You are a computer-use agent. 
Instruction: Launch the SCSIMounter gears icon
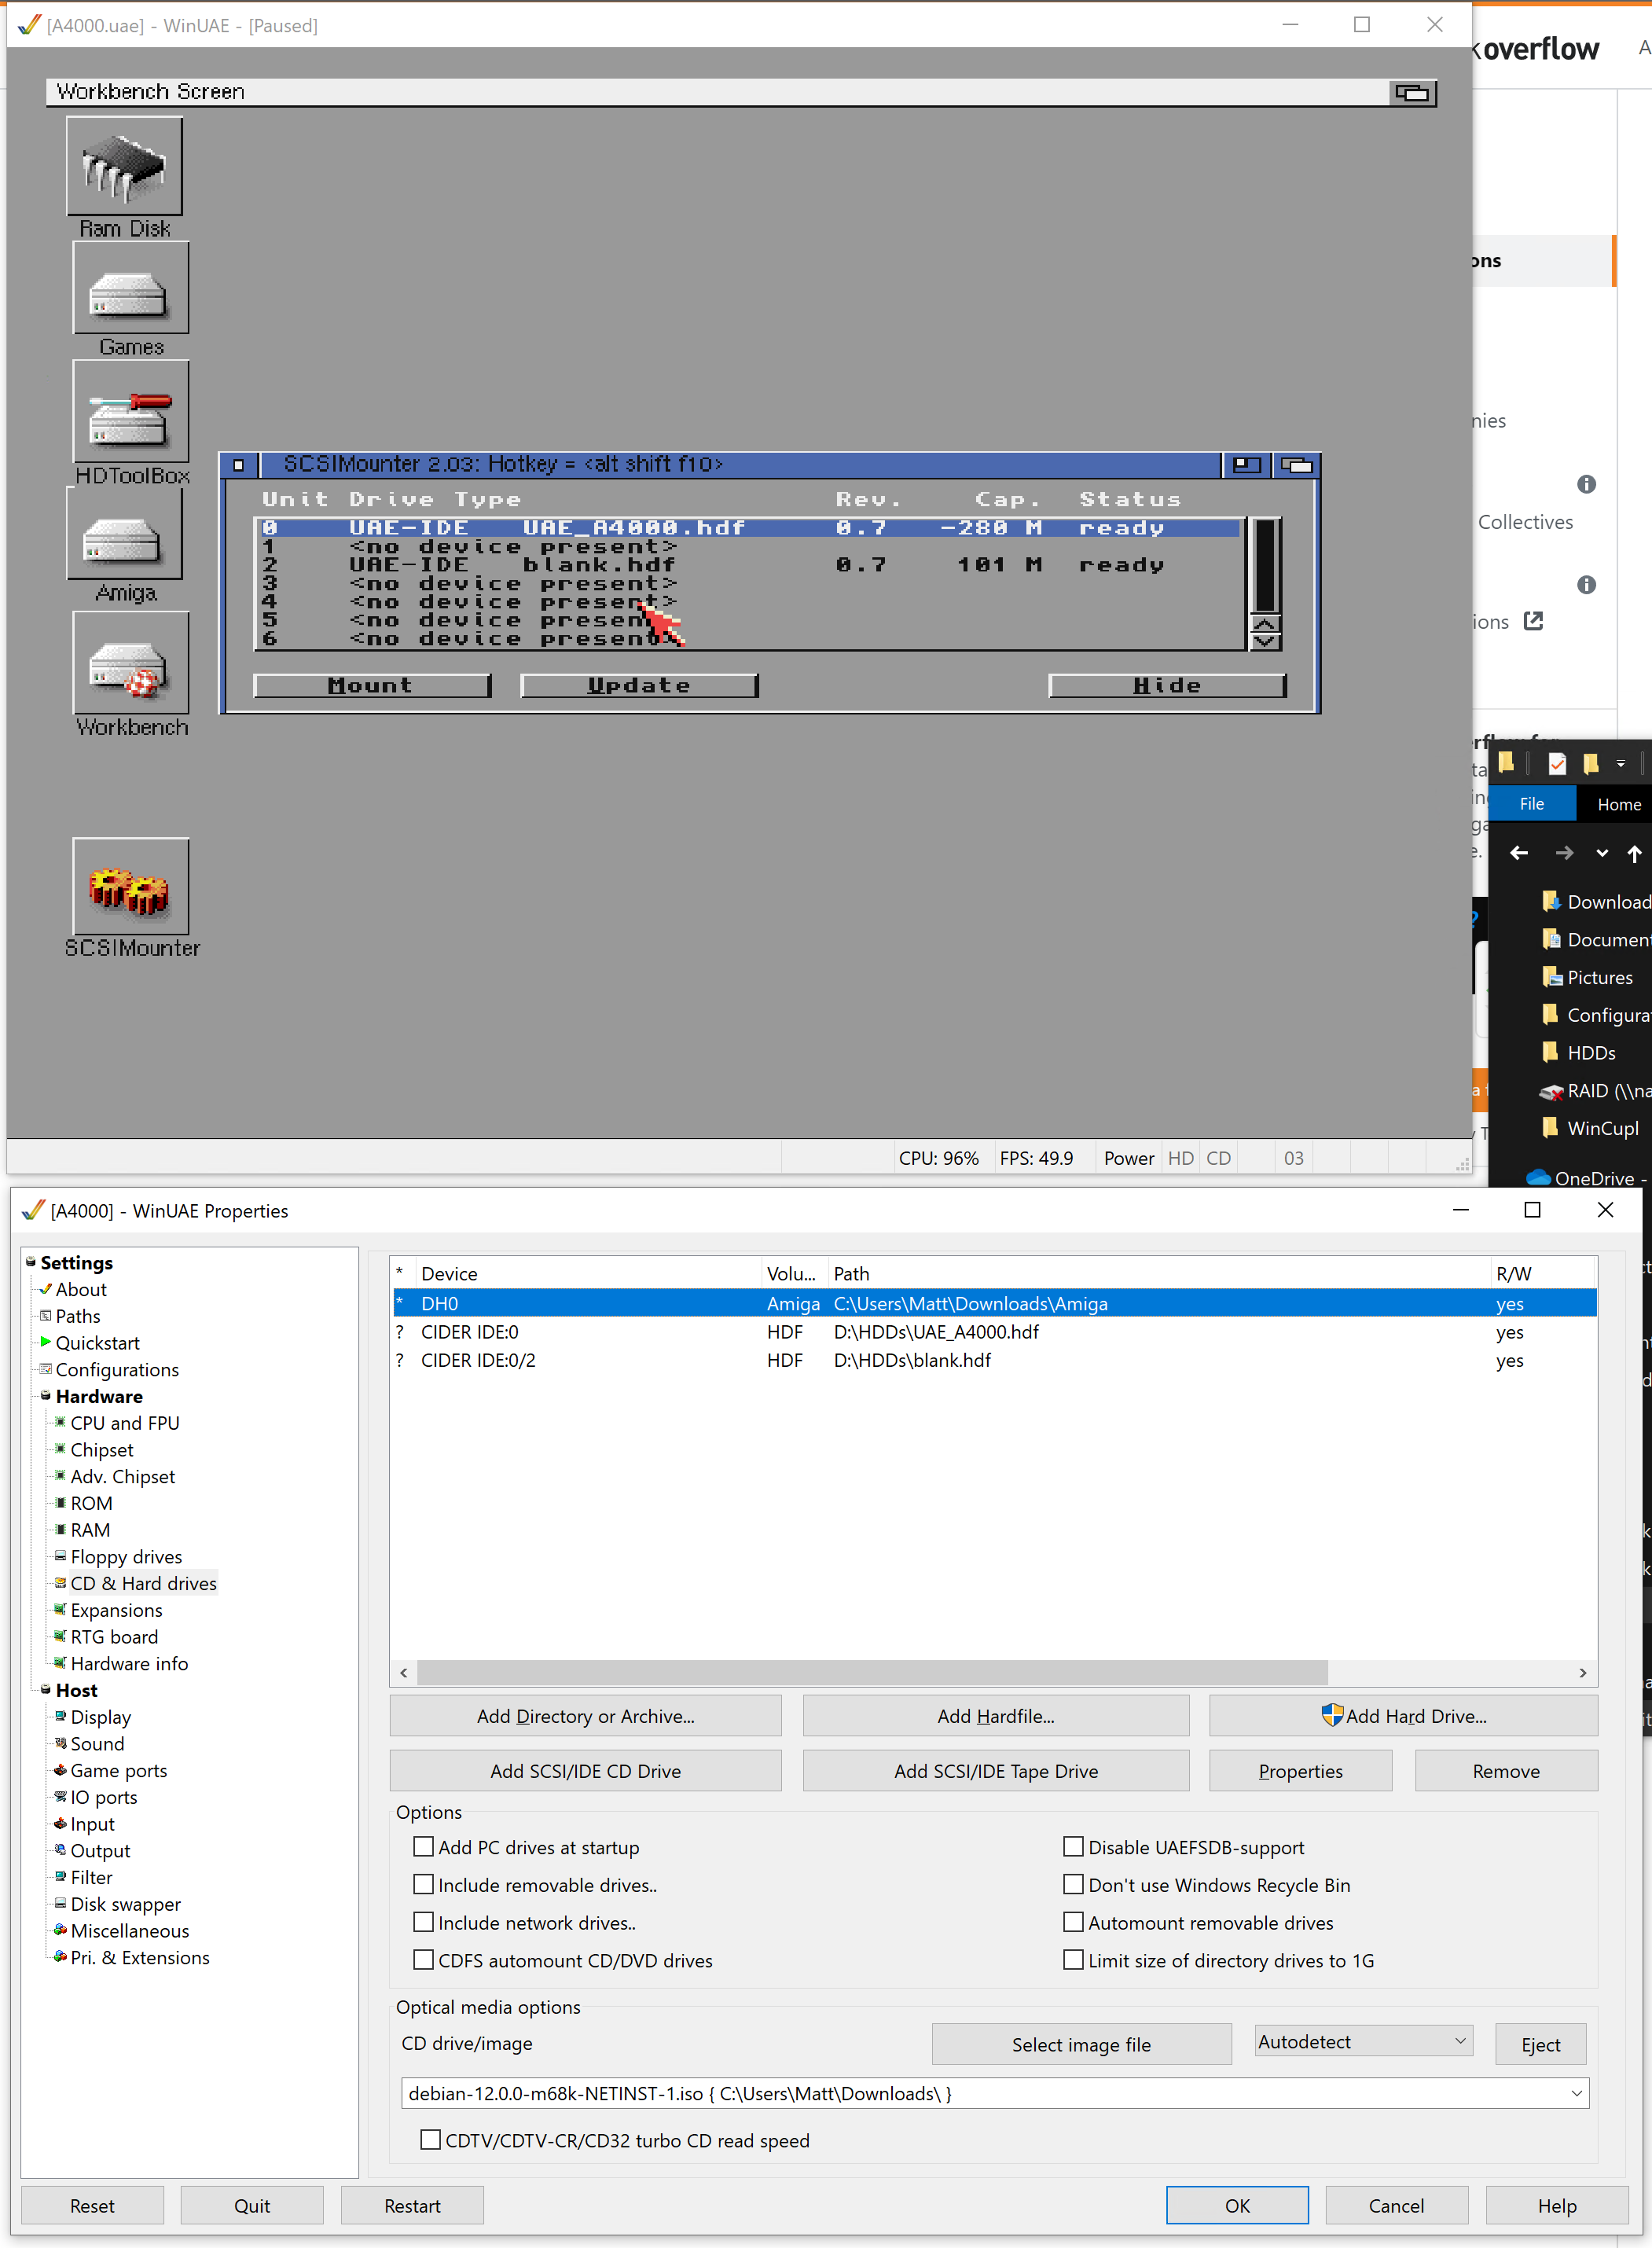(130, 887)
